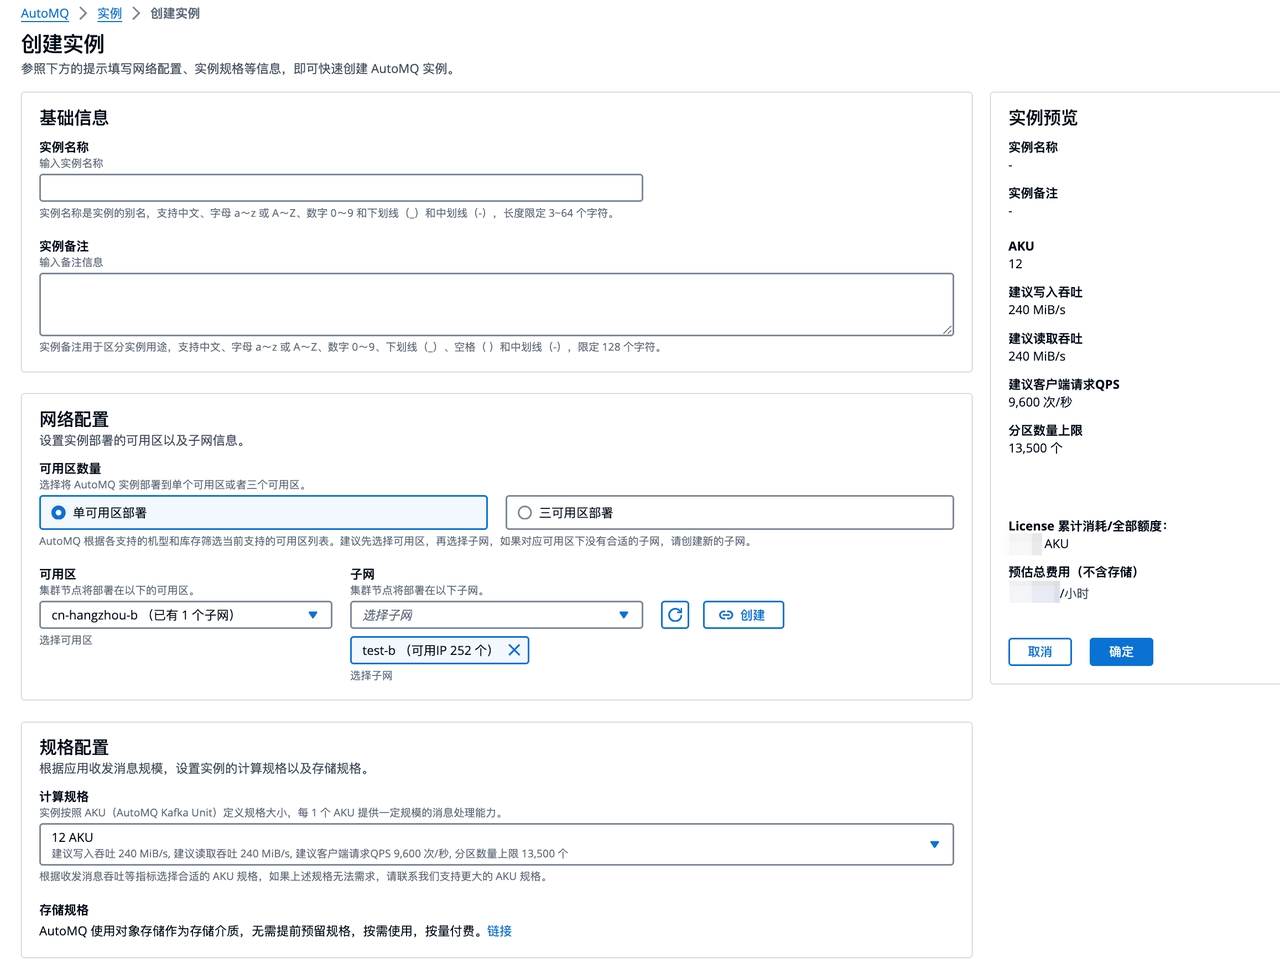Confirm with the 确定 button

[1121, 652]
